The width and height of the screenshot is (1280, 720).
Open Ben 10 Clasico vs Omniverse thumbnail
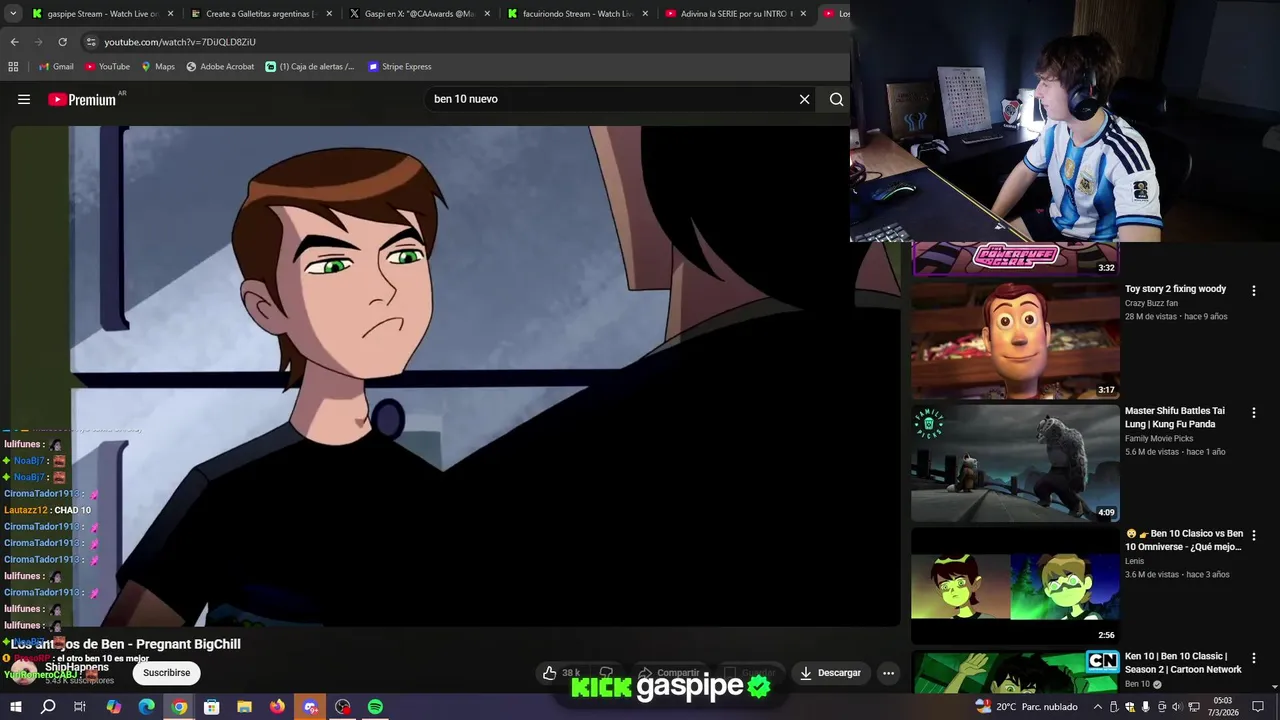[x=1015, y=585]
